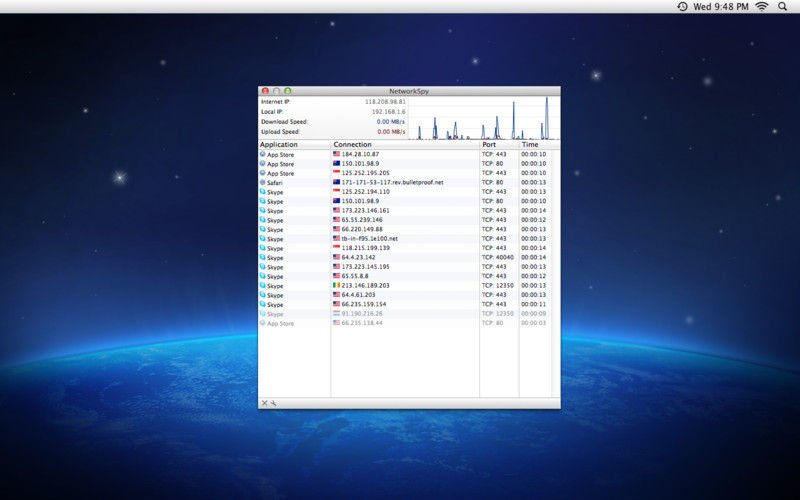Image resolution: width=800 pixels, height=500 pixels.
Task: Open Time Machine menu bar icon
Action: tap(682, 7)
